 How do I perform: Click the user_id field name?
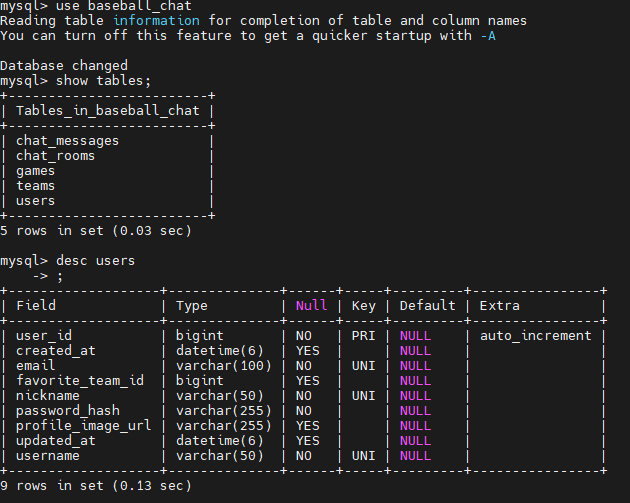[44, 336]
